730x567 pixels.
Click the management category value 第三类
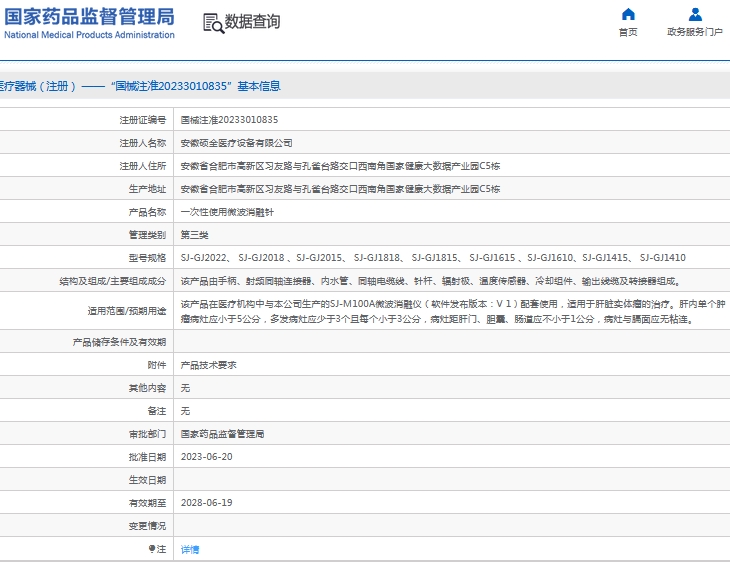click(194, 235)
